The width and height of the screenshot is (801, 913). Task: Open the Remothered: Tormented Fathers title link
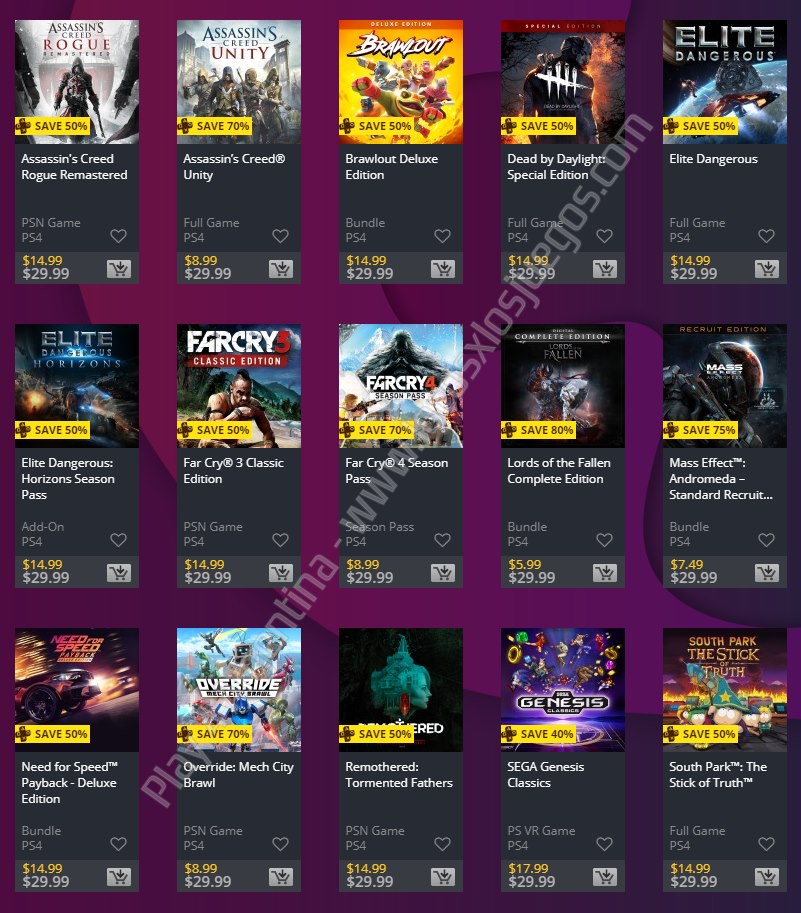click(399, 774)
